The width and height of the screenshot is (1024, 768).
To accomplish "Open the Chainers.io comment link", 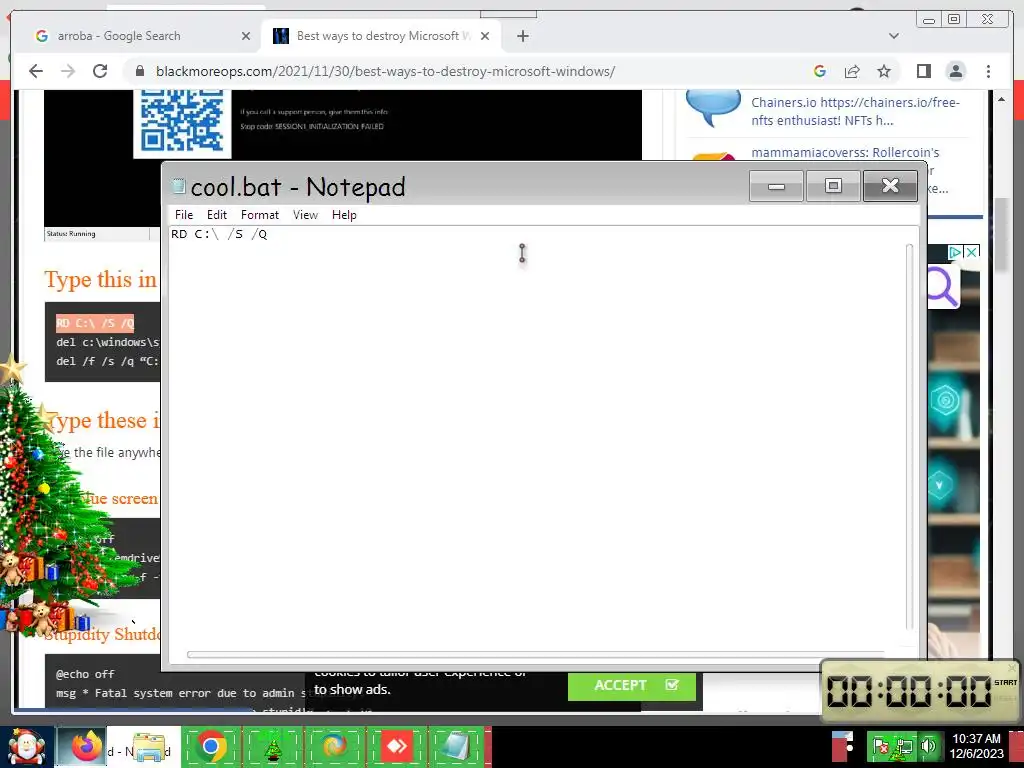I will click(855, 111).
